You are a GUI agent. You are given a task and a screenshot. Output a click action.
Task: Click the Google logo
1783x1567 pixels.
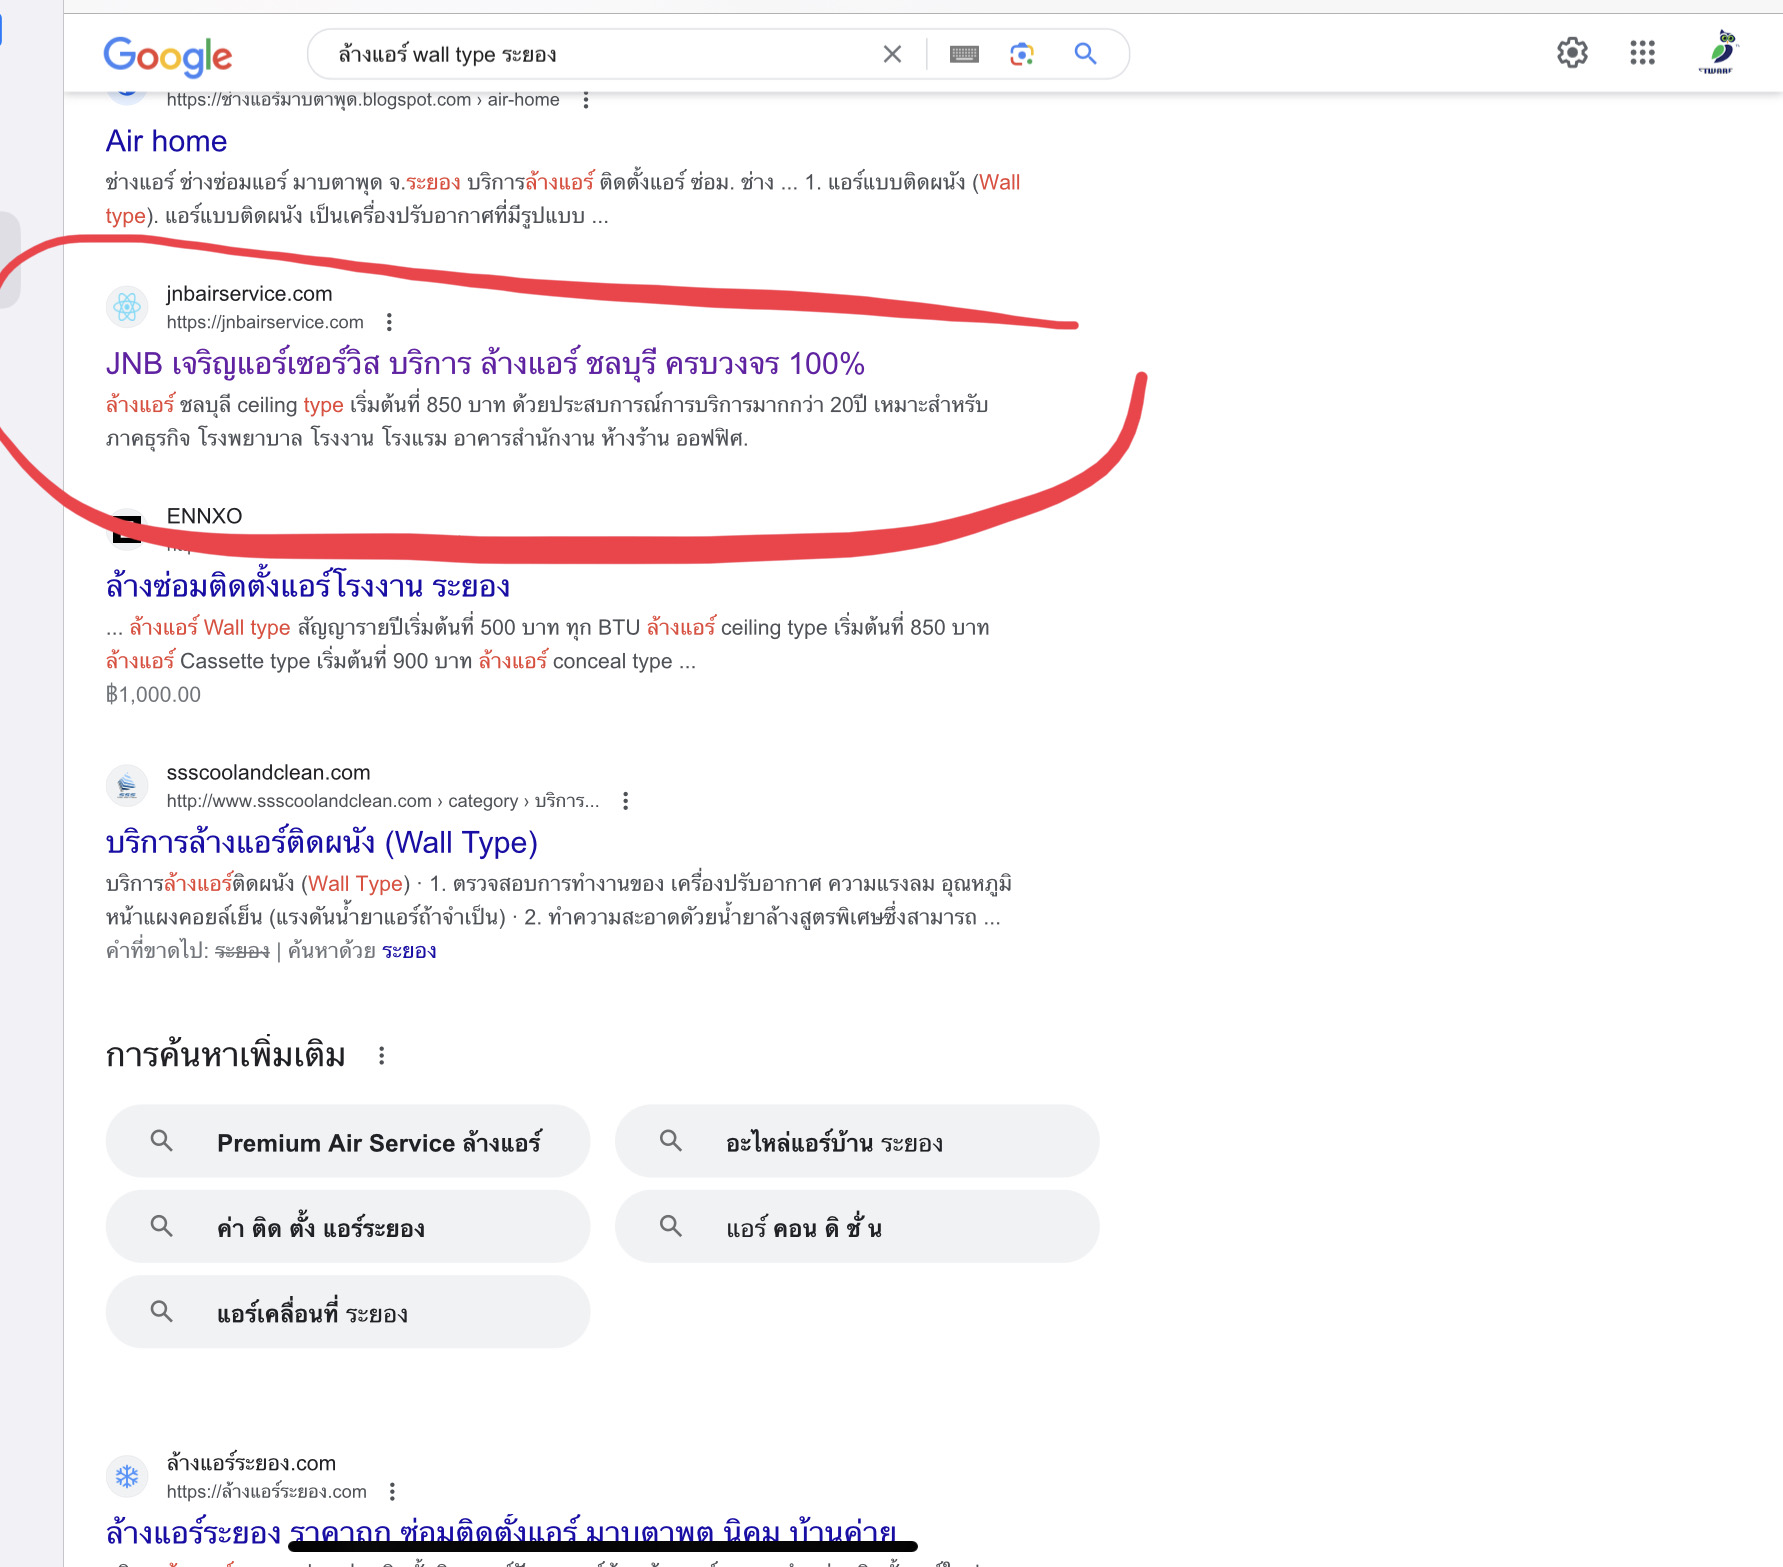167,56
